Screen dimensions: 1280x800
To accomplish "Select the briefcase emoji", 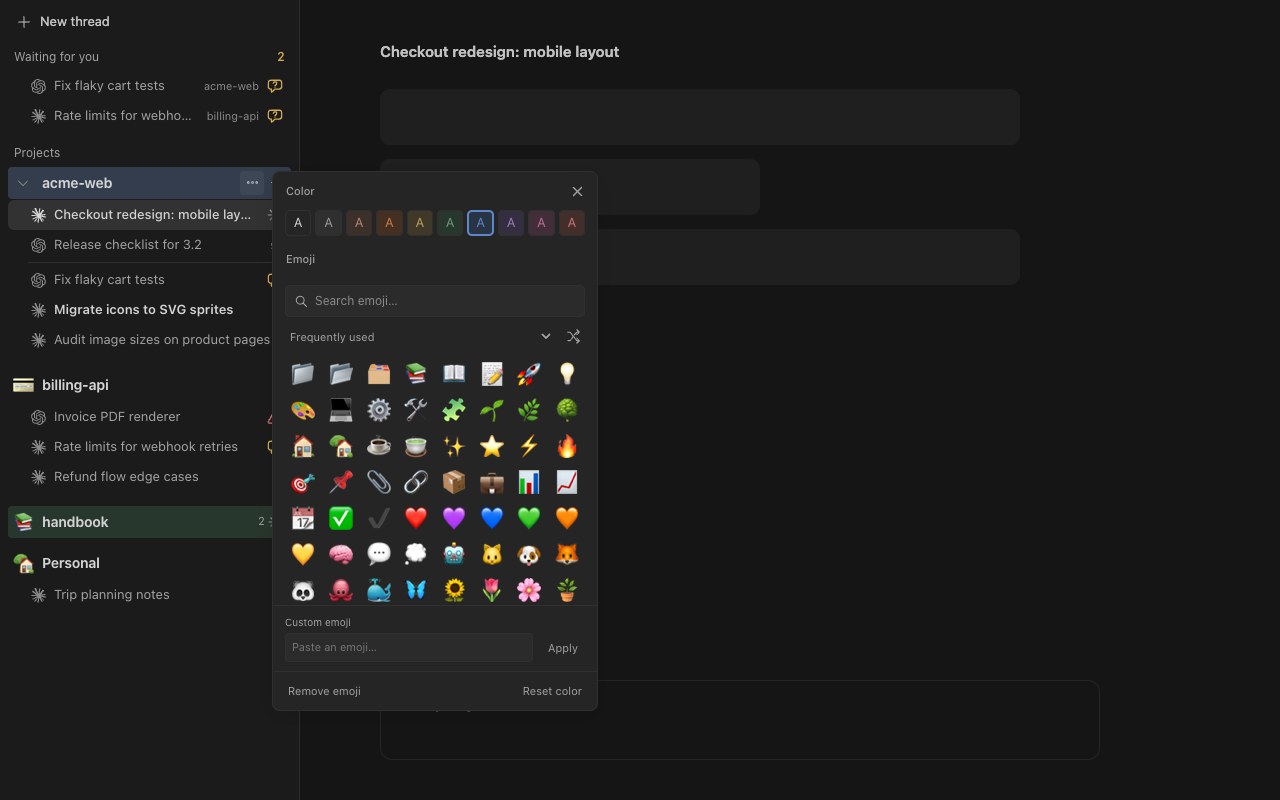I will point(491,482).
